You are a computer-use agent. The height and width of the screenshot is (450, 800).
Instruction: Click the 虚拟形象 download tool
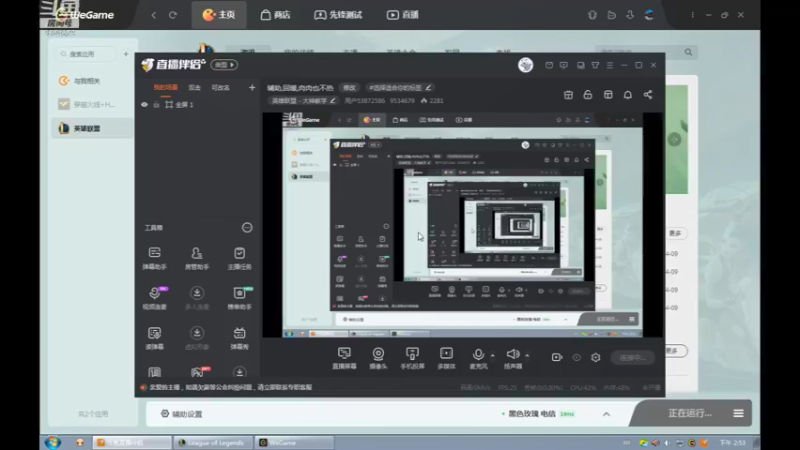[196, 338]
